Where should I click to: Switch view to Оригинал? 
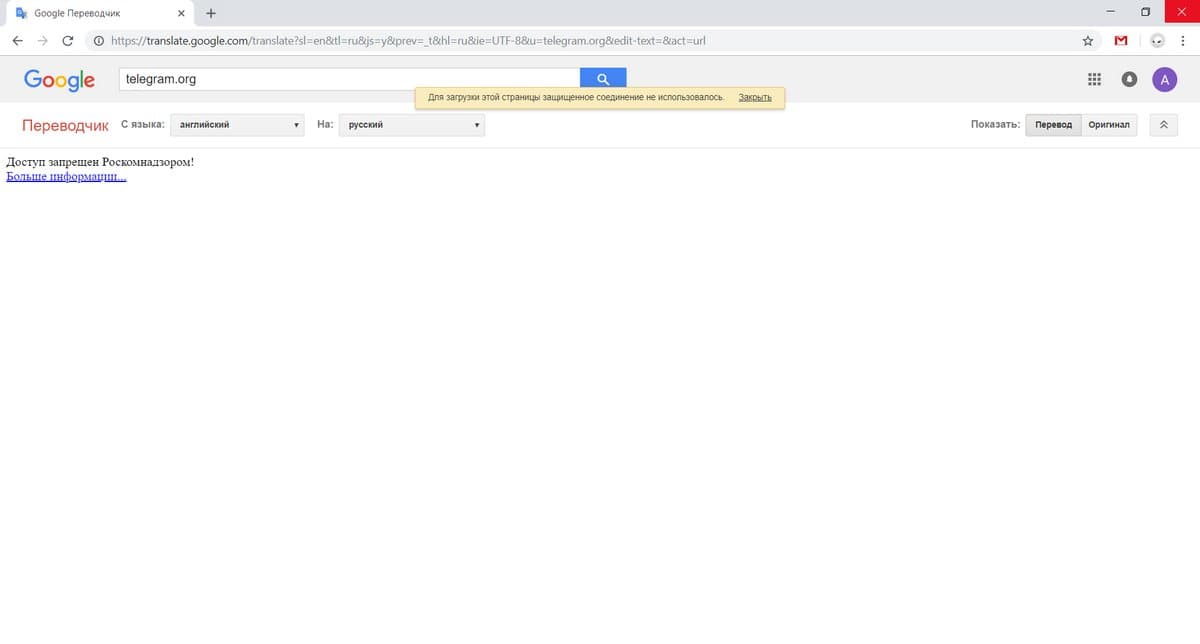[x=1109, y=125]
